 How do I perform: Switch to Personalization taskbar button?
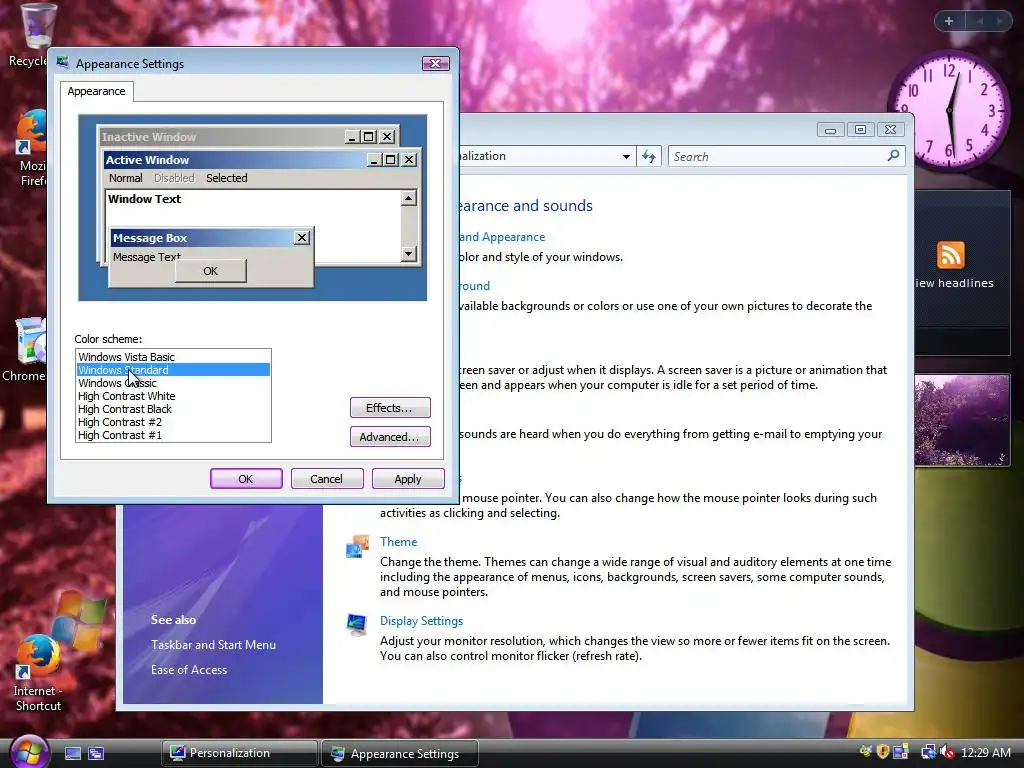point(240,753)
